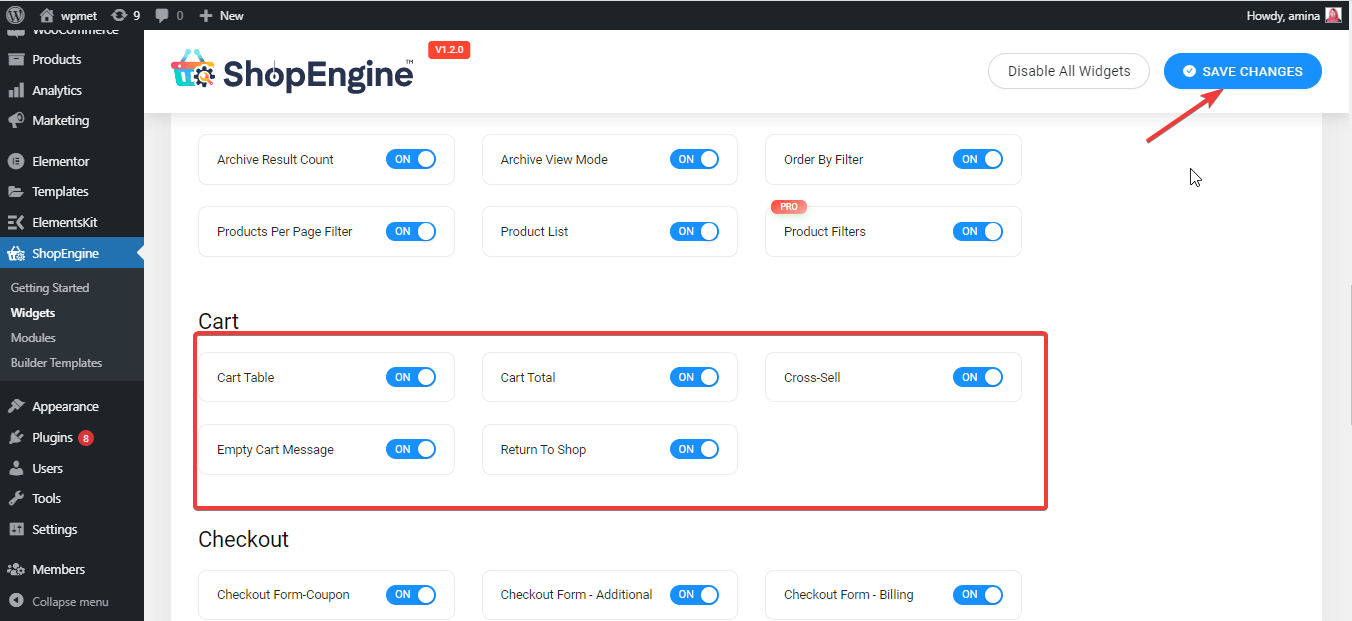
Task: Click the Checkout section heading
Action: pos(243,539)
